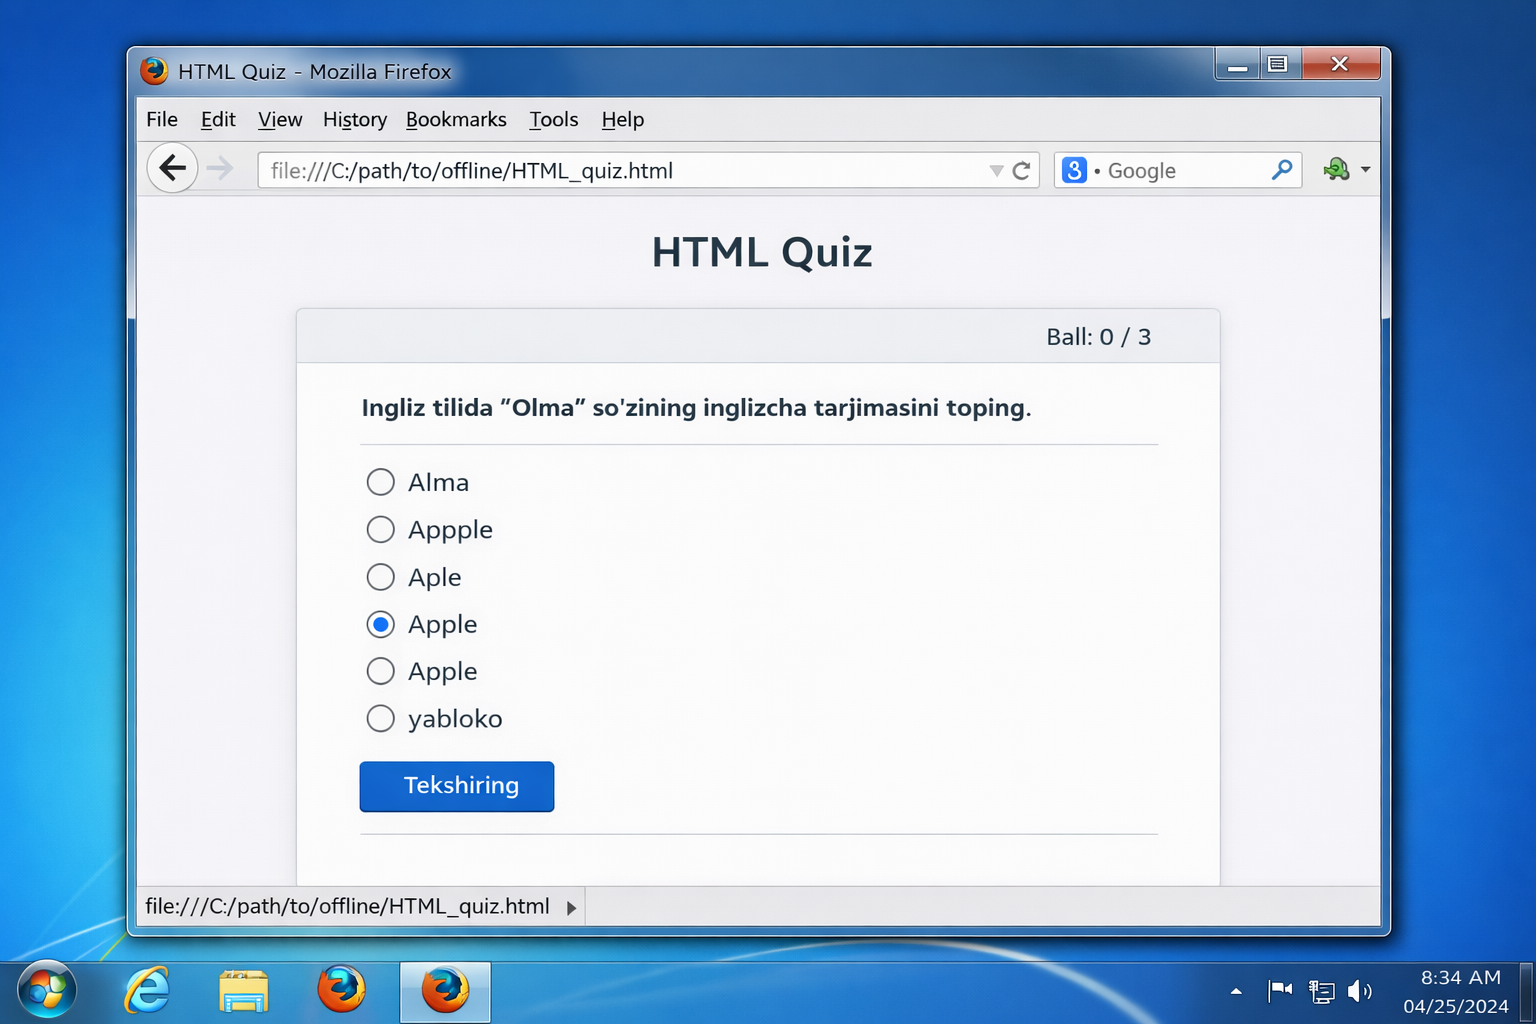
Task: Open Windows Explorer folder from taskbar
Action: [243, 992]
